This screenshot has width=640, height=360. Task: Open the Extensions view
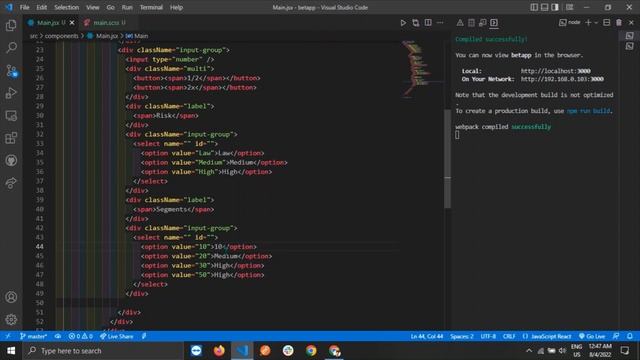pyautogui.click(x=11, y=138)
